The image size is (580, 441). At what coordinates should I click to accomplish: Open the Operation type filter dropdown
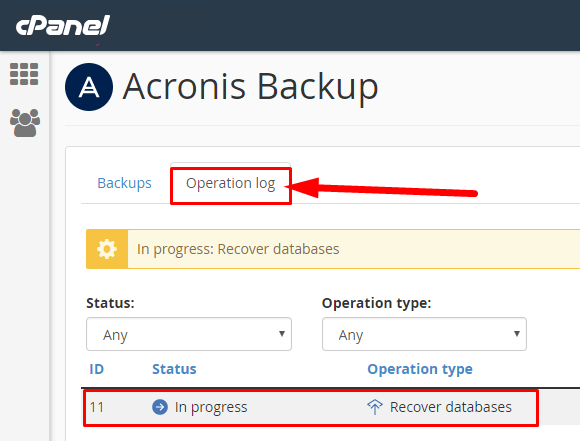point(424,334)
